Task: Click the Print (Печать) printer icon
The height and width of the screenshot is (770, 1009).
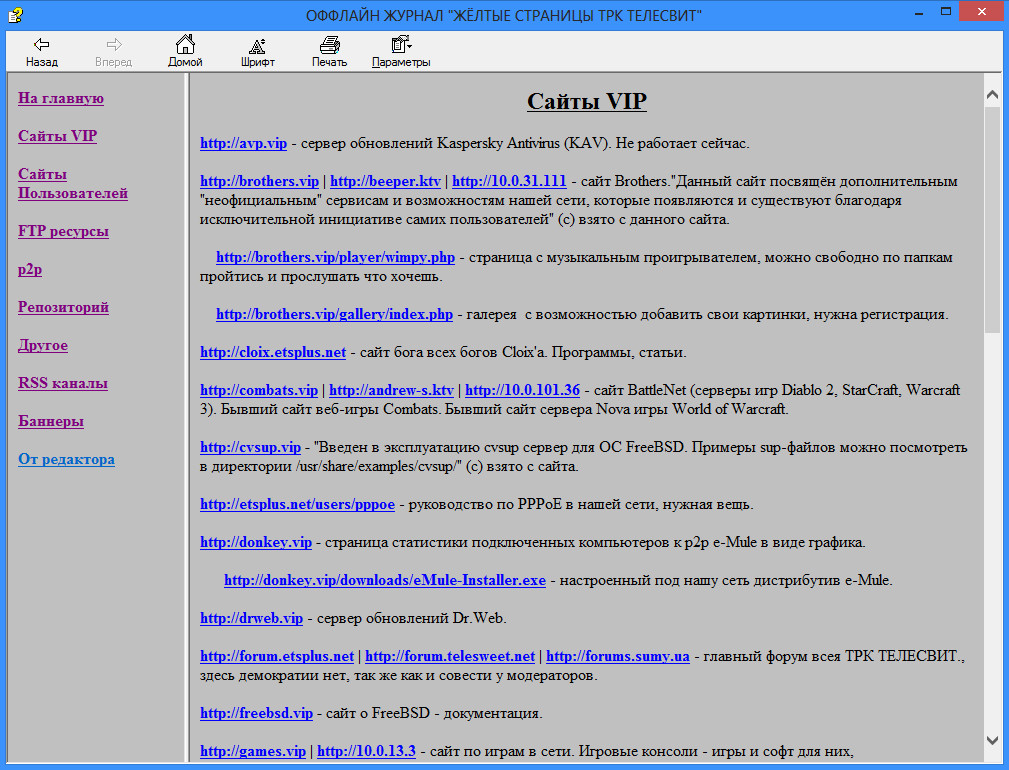Action: pyautogui.click(x=329, y=45)
